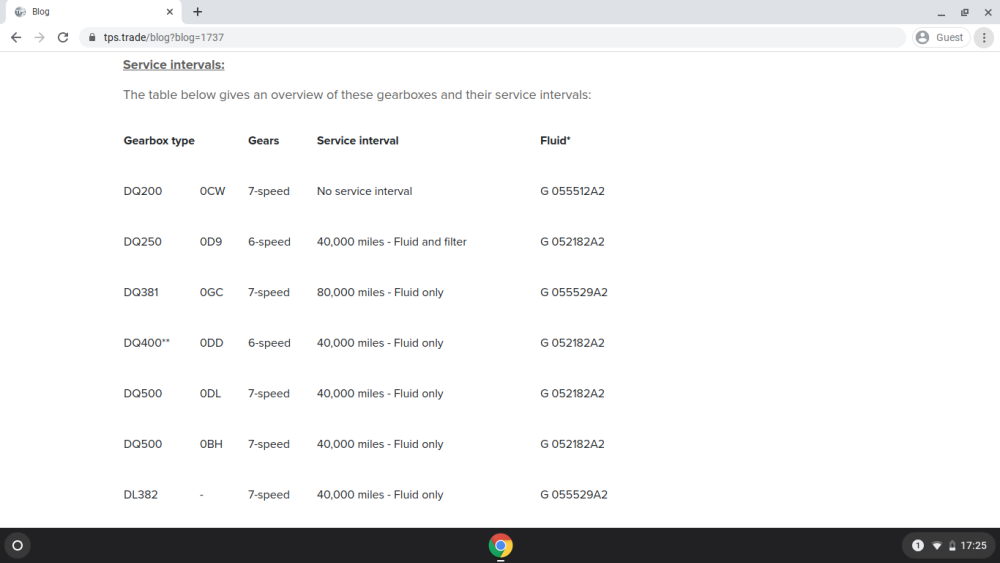Click the Guest profile button

(x=939, y=37)
